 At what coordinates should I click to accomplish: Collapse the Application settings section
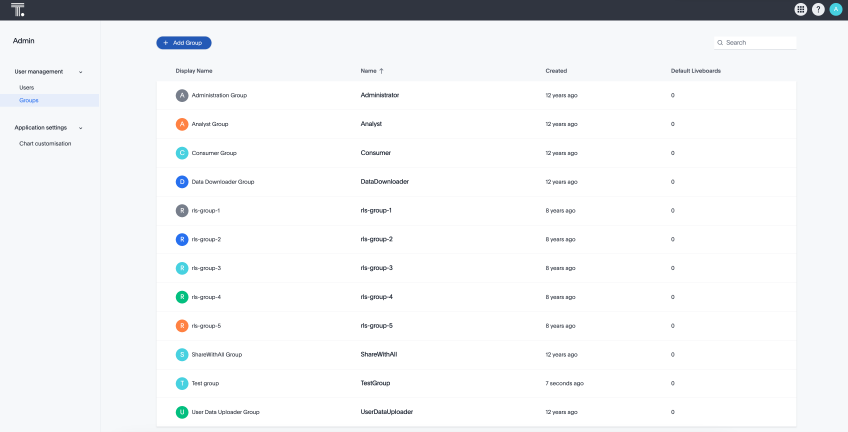point(80,128)
